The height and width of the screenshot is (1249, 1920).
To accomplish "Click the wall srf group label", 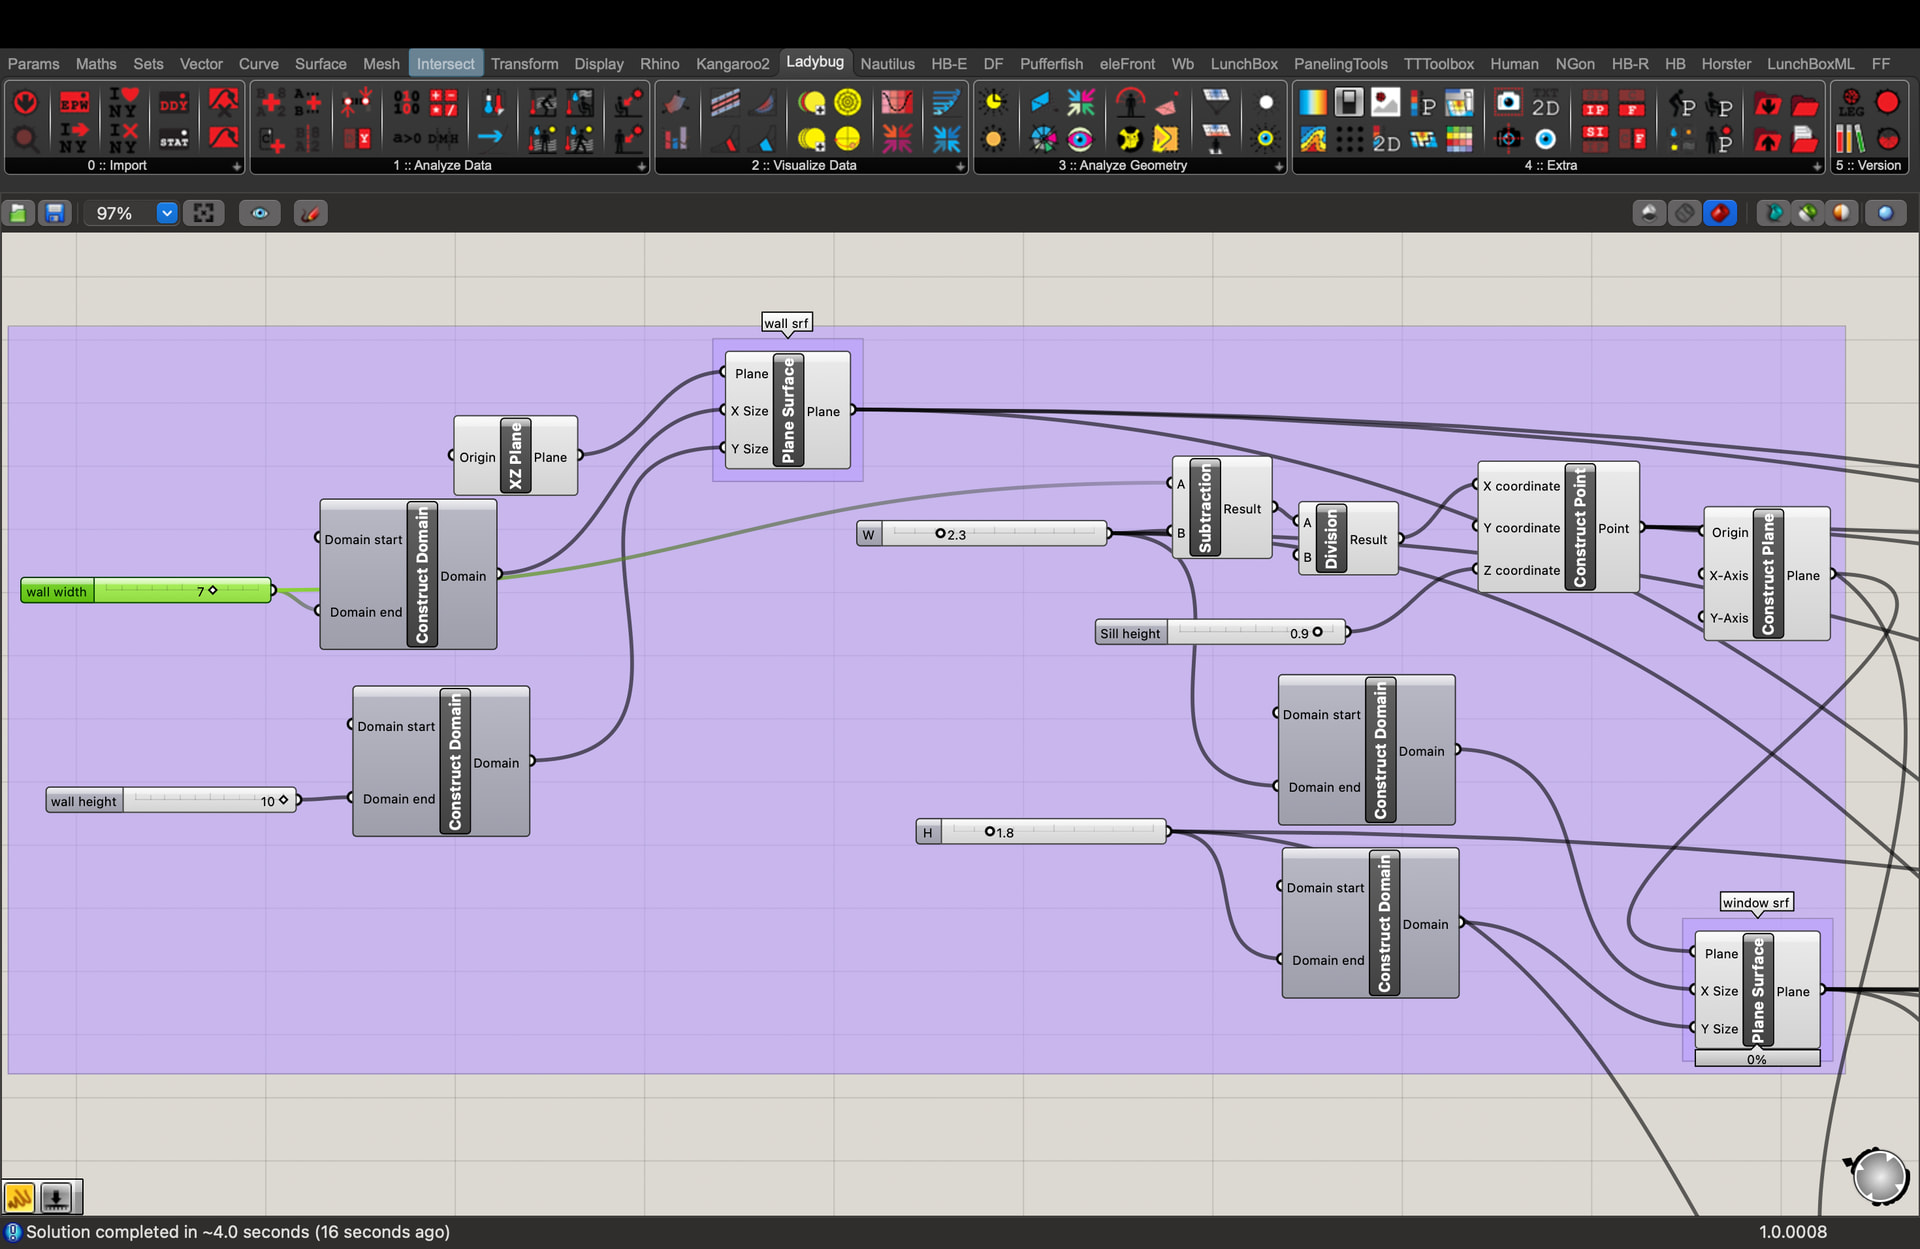I will tap(787, 323).
